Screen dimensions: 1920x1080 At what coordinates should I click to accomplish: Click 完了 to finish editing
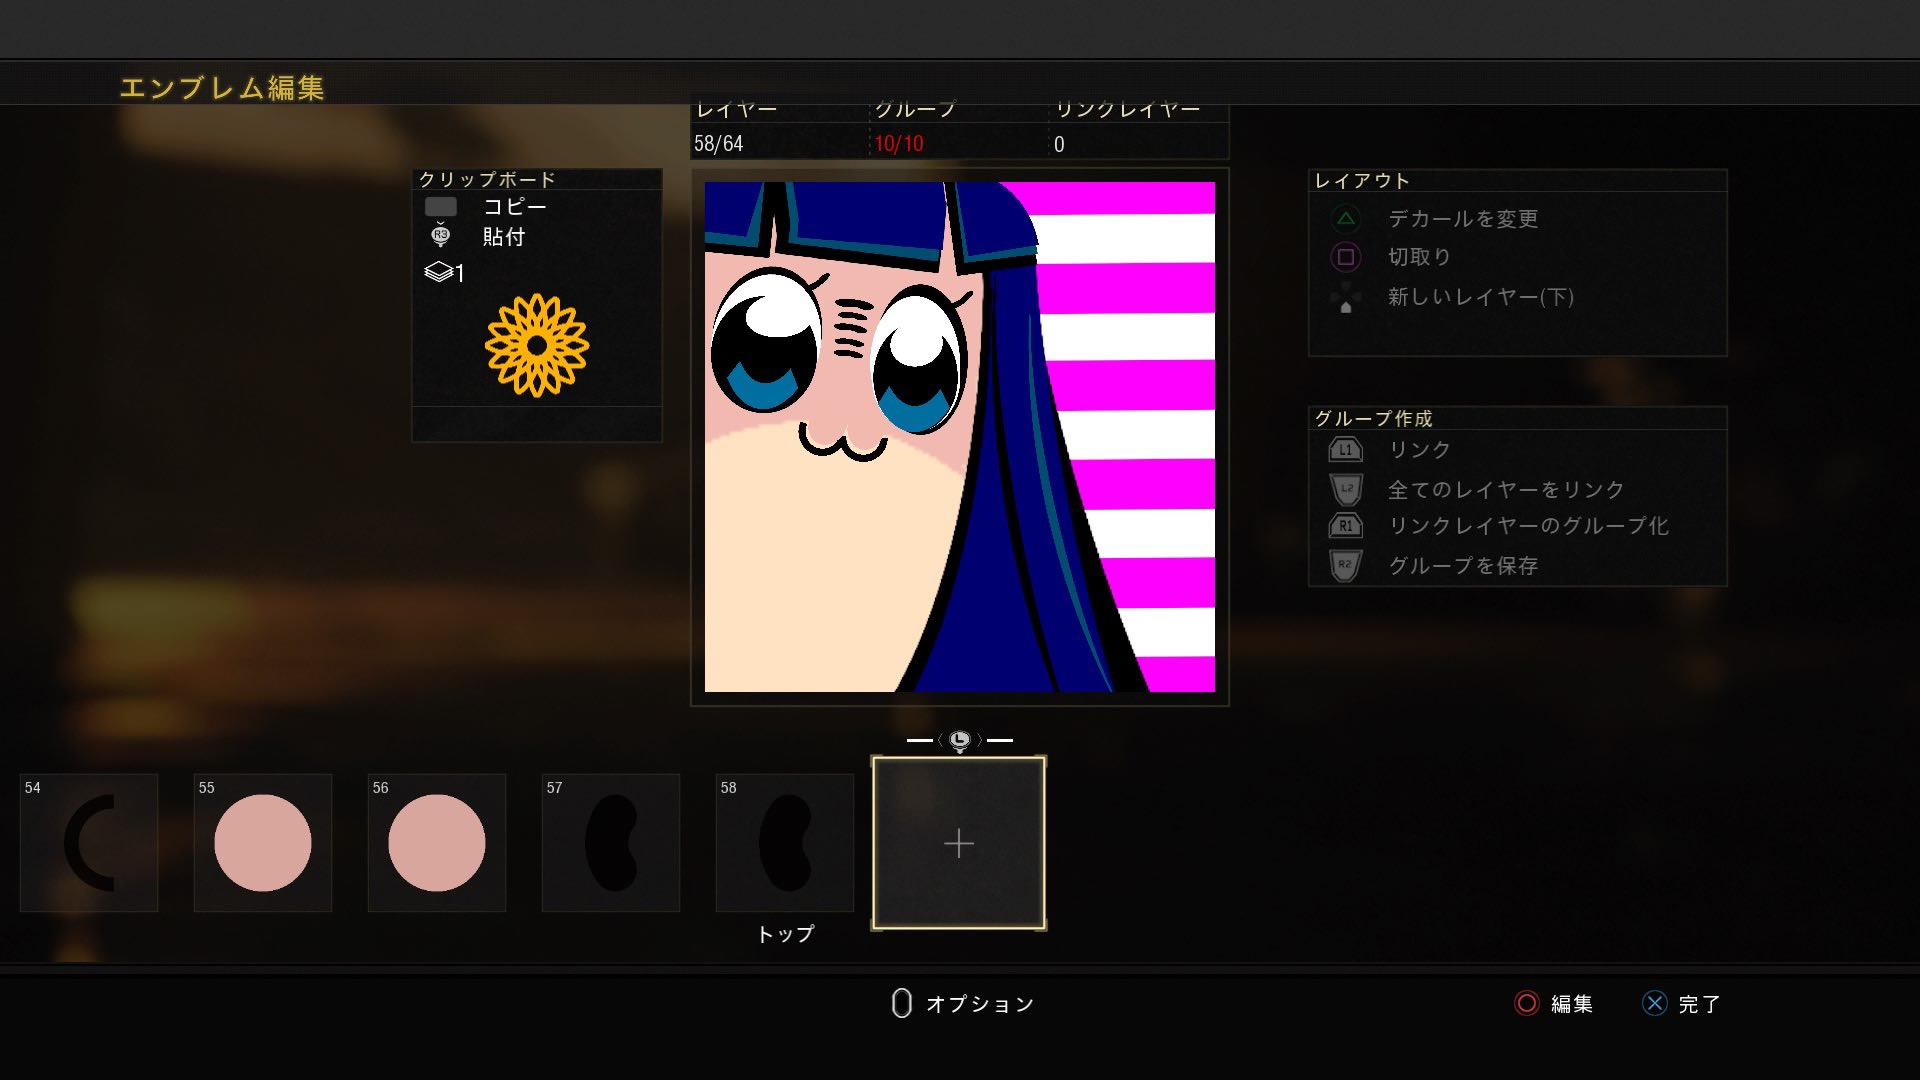(x=1699, y=1003)
